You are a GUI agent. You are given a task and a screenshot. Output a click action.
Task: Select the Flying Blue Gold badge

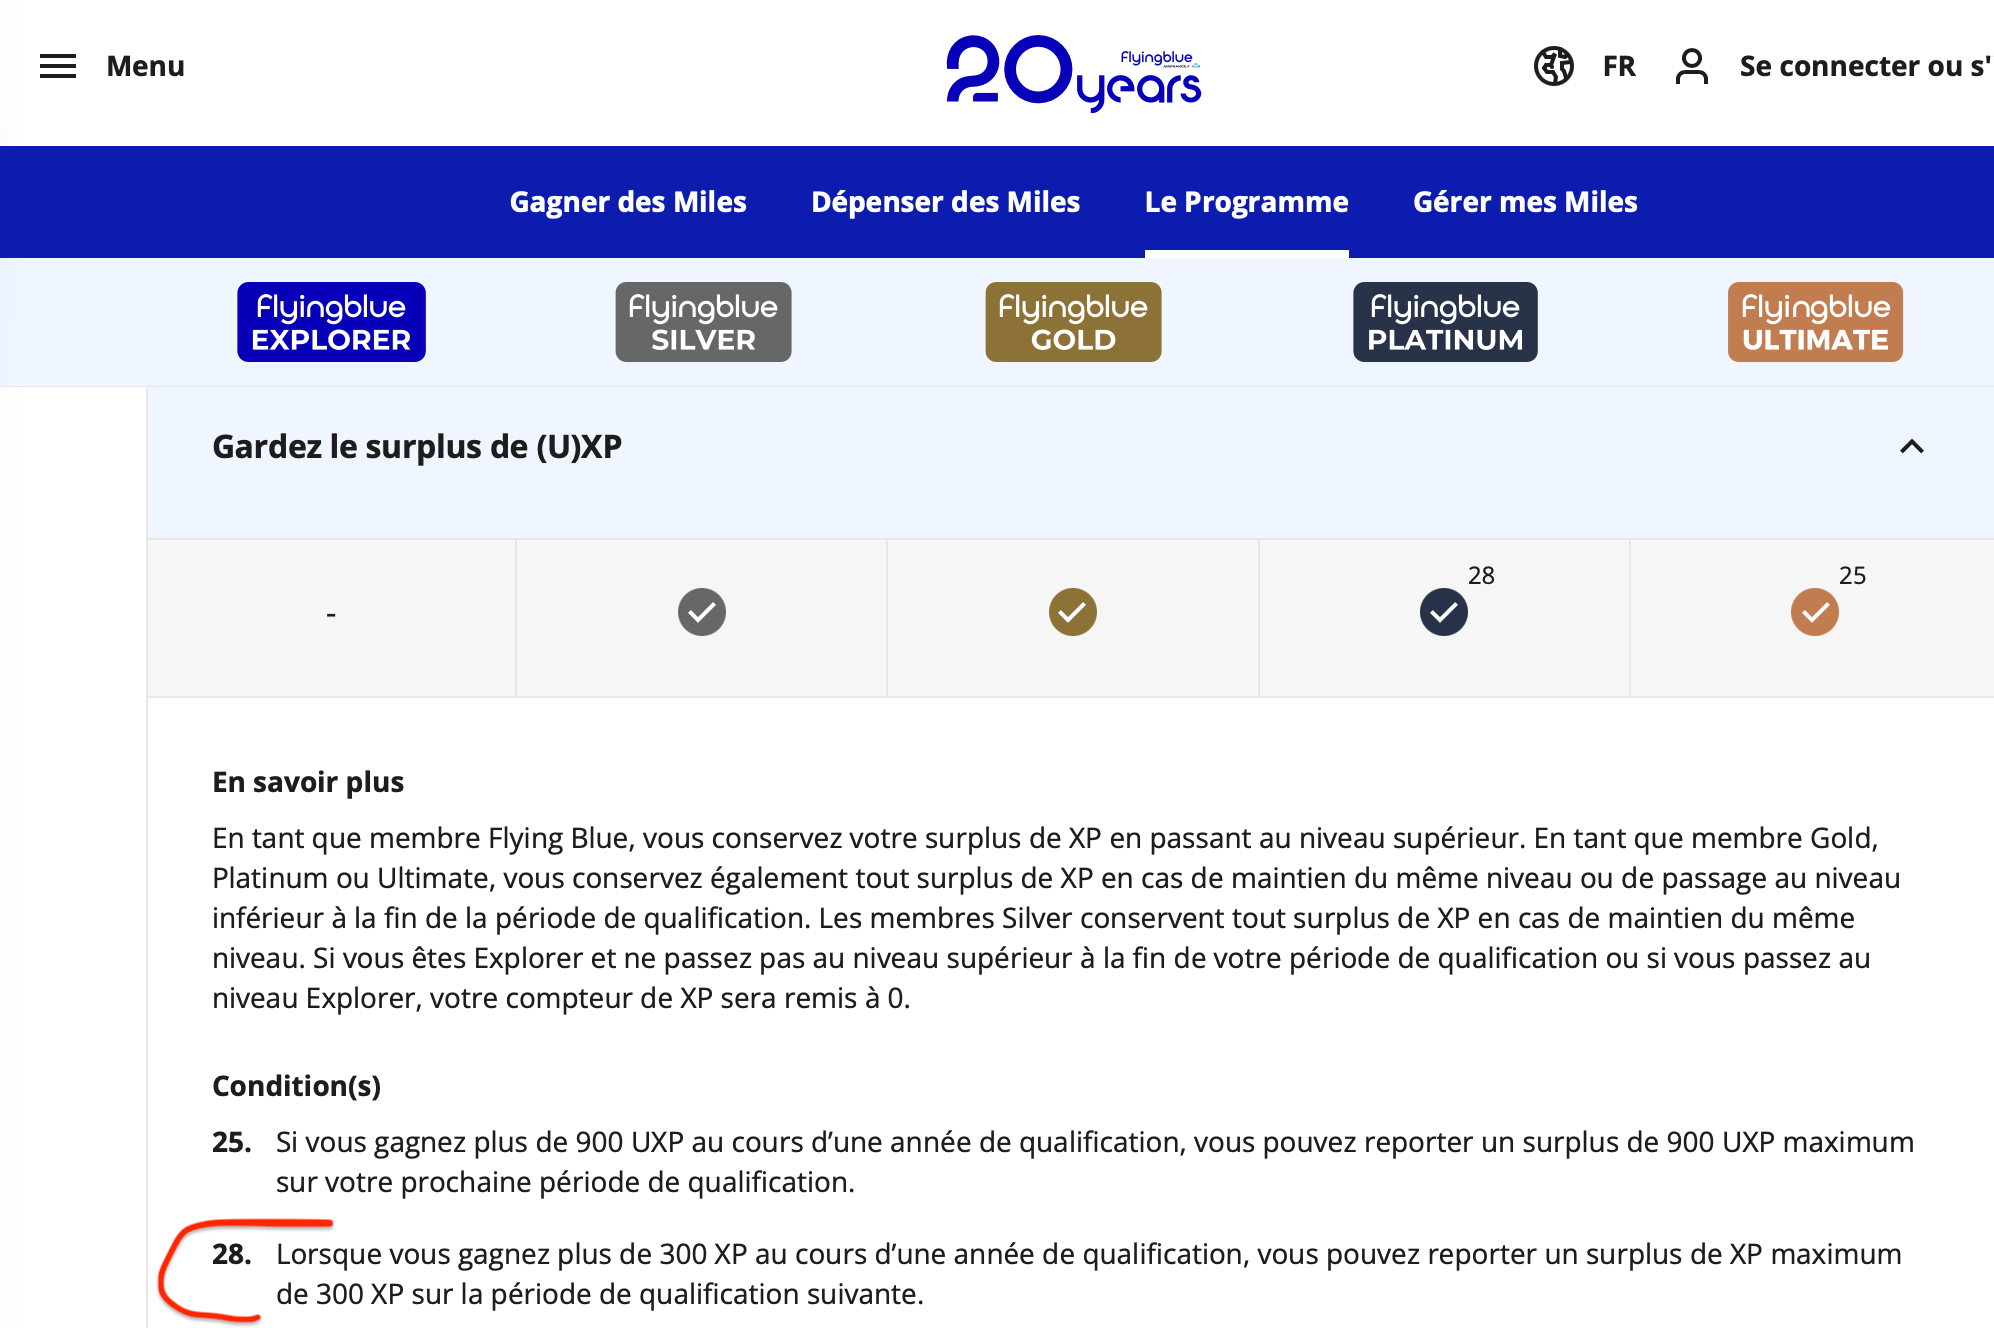coord(1073,322)
